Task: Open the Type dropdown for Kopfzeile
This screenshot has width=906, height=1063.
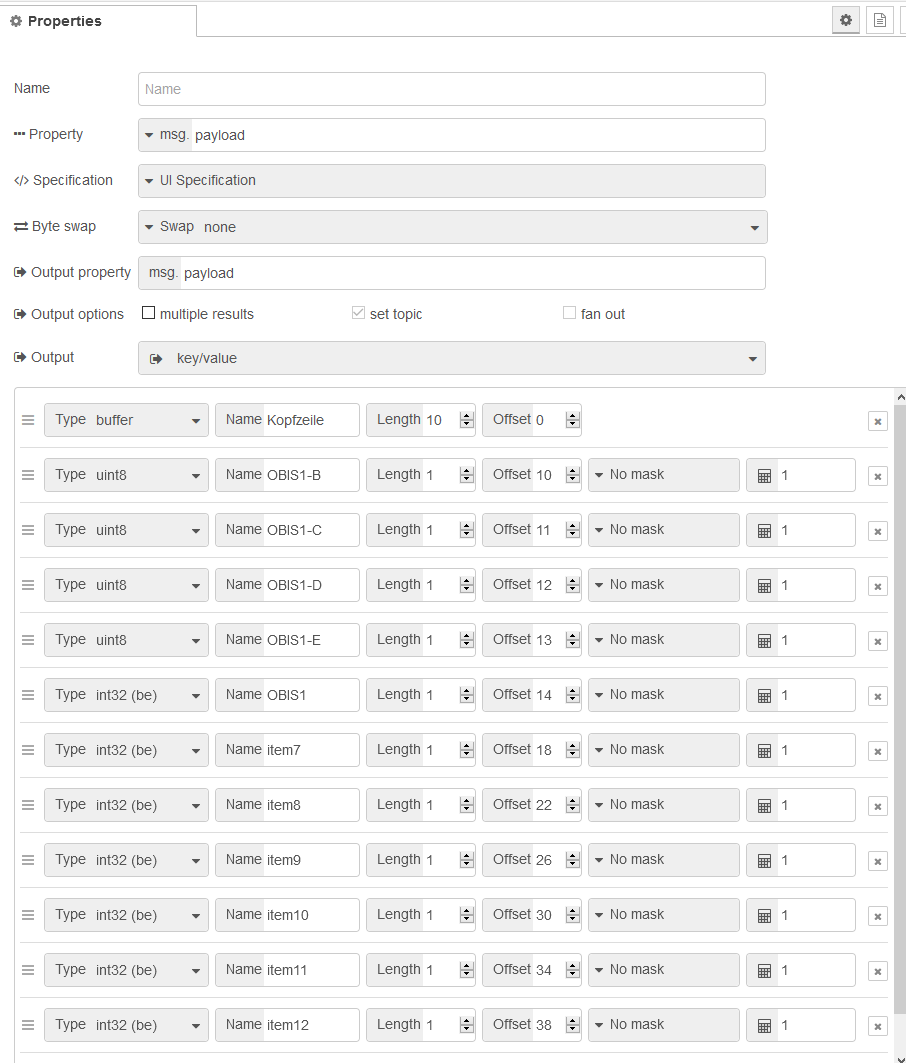Action: point(126,420)
